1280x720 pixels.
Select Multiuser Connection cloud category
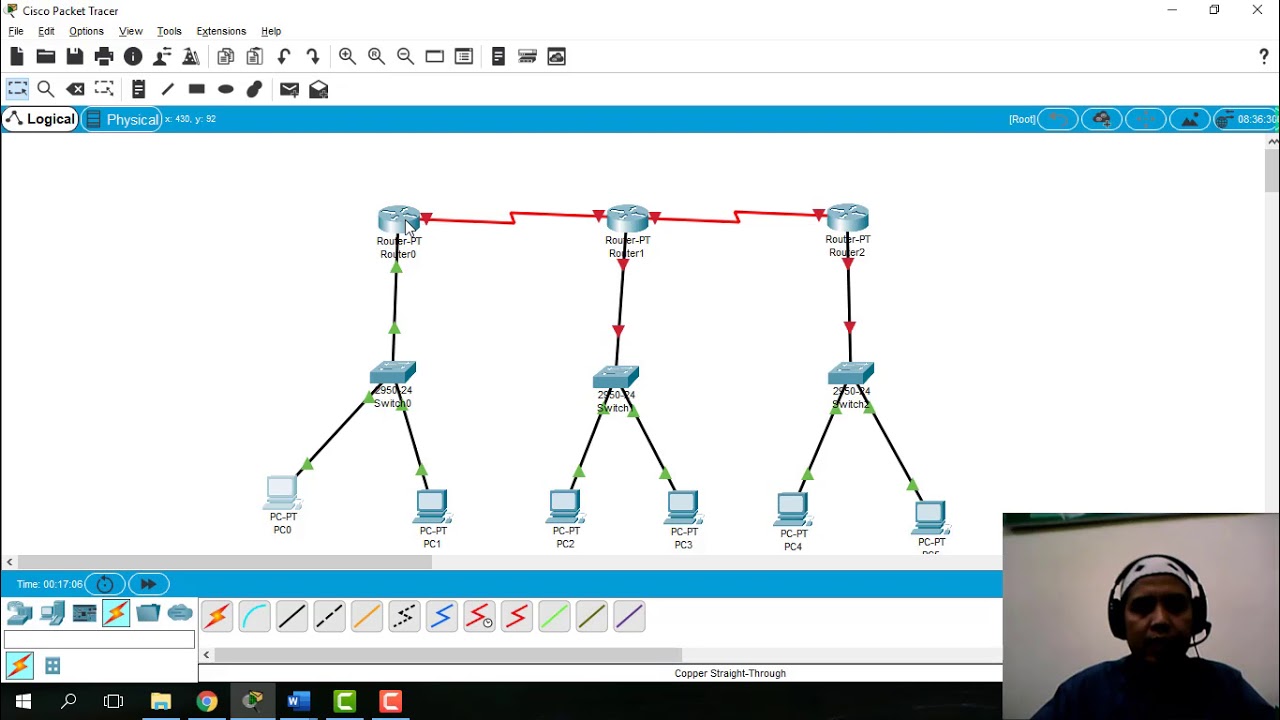click(x=180, y=613)
